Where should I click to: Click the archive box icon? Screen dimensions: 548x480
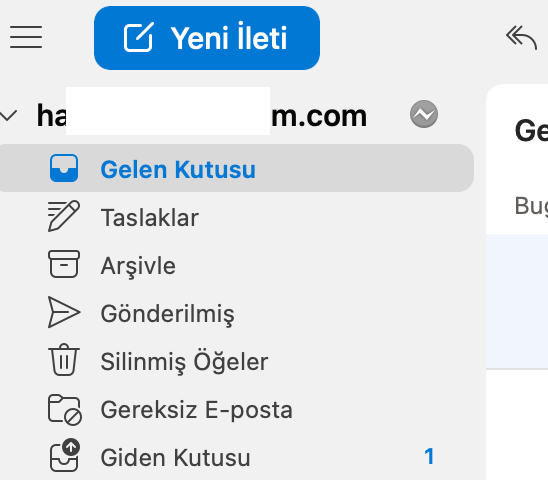64,264
